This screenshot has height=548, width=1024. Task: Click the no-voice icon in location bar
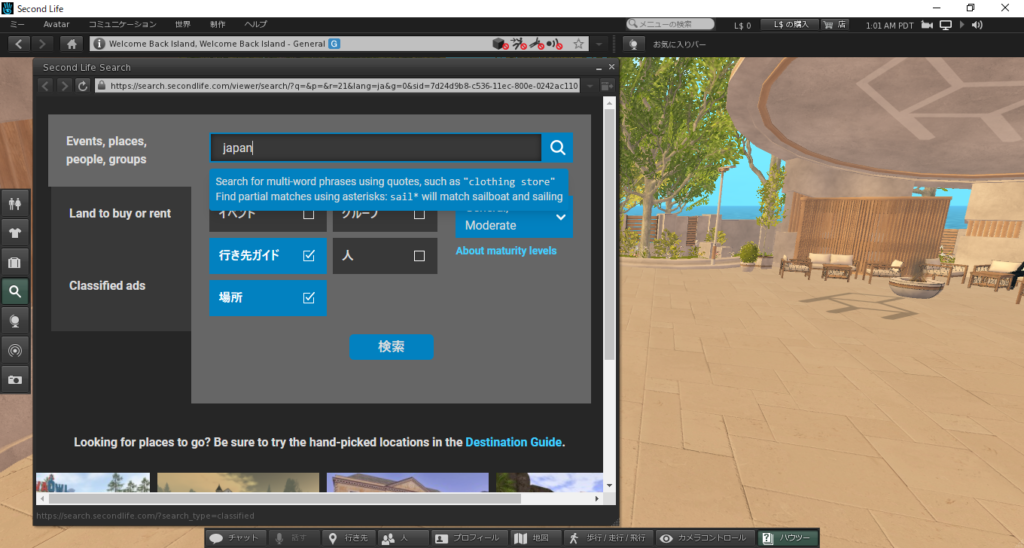(554, 44)
